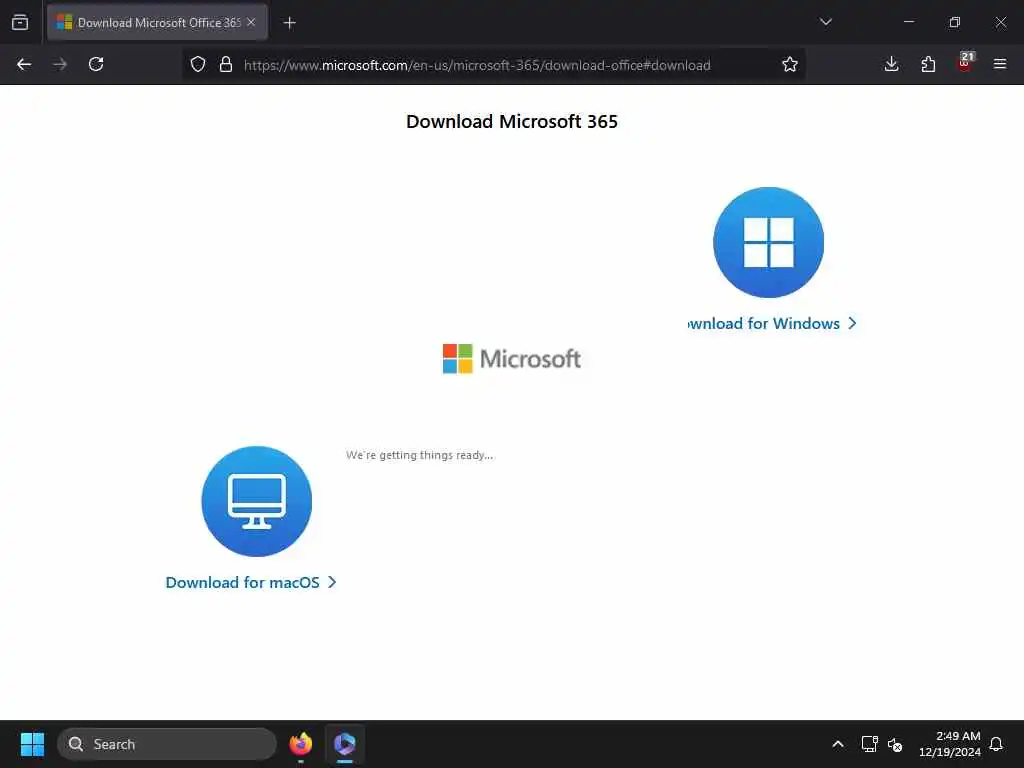Show hidden system tray icons
This screenshot has width=1024, height=768.
click(838, 744)
